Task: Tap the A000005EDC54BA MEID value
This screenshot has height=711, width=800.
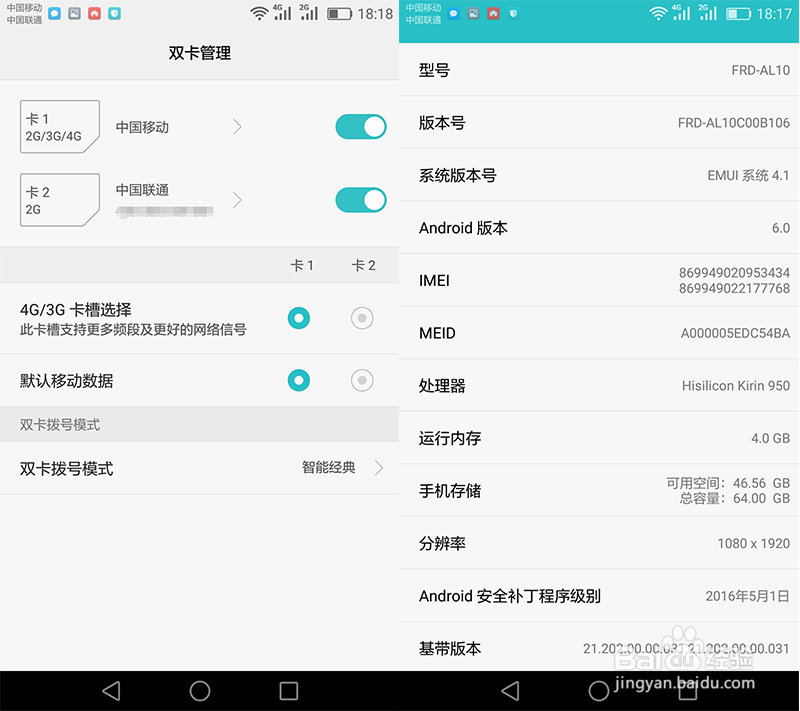Action: (735, 333)
